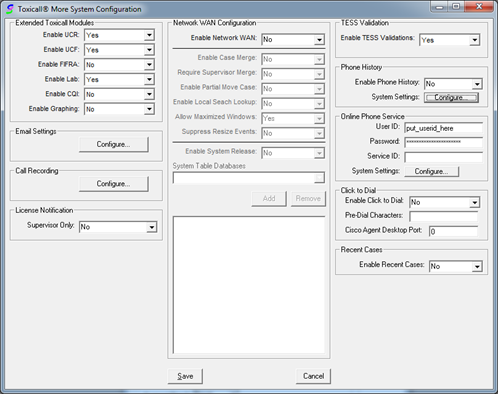Maximize the System Configuration window
The height and width of the screenshot is (394, 498).
click(456, 7)
